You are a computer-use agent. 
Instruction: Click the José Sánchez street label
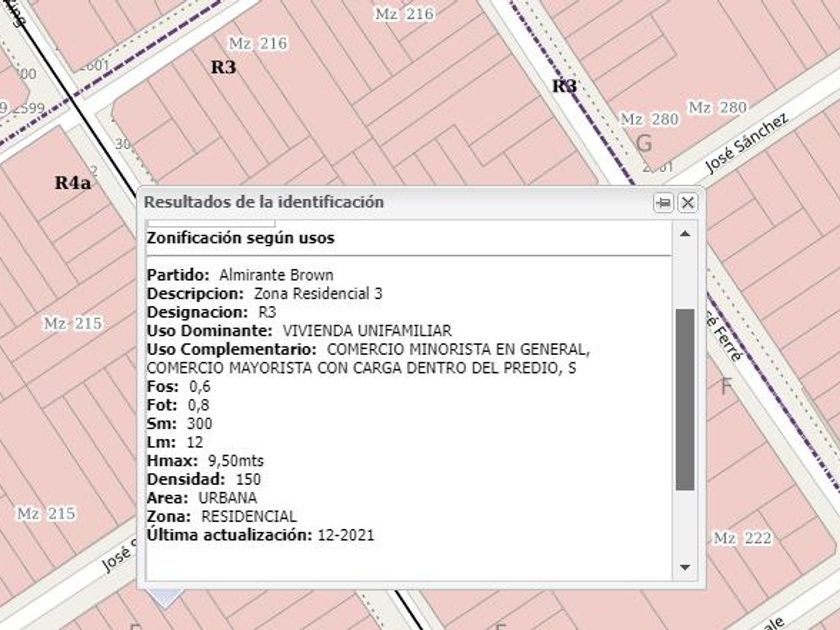747,143
